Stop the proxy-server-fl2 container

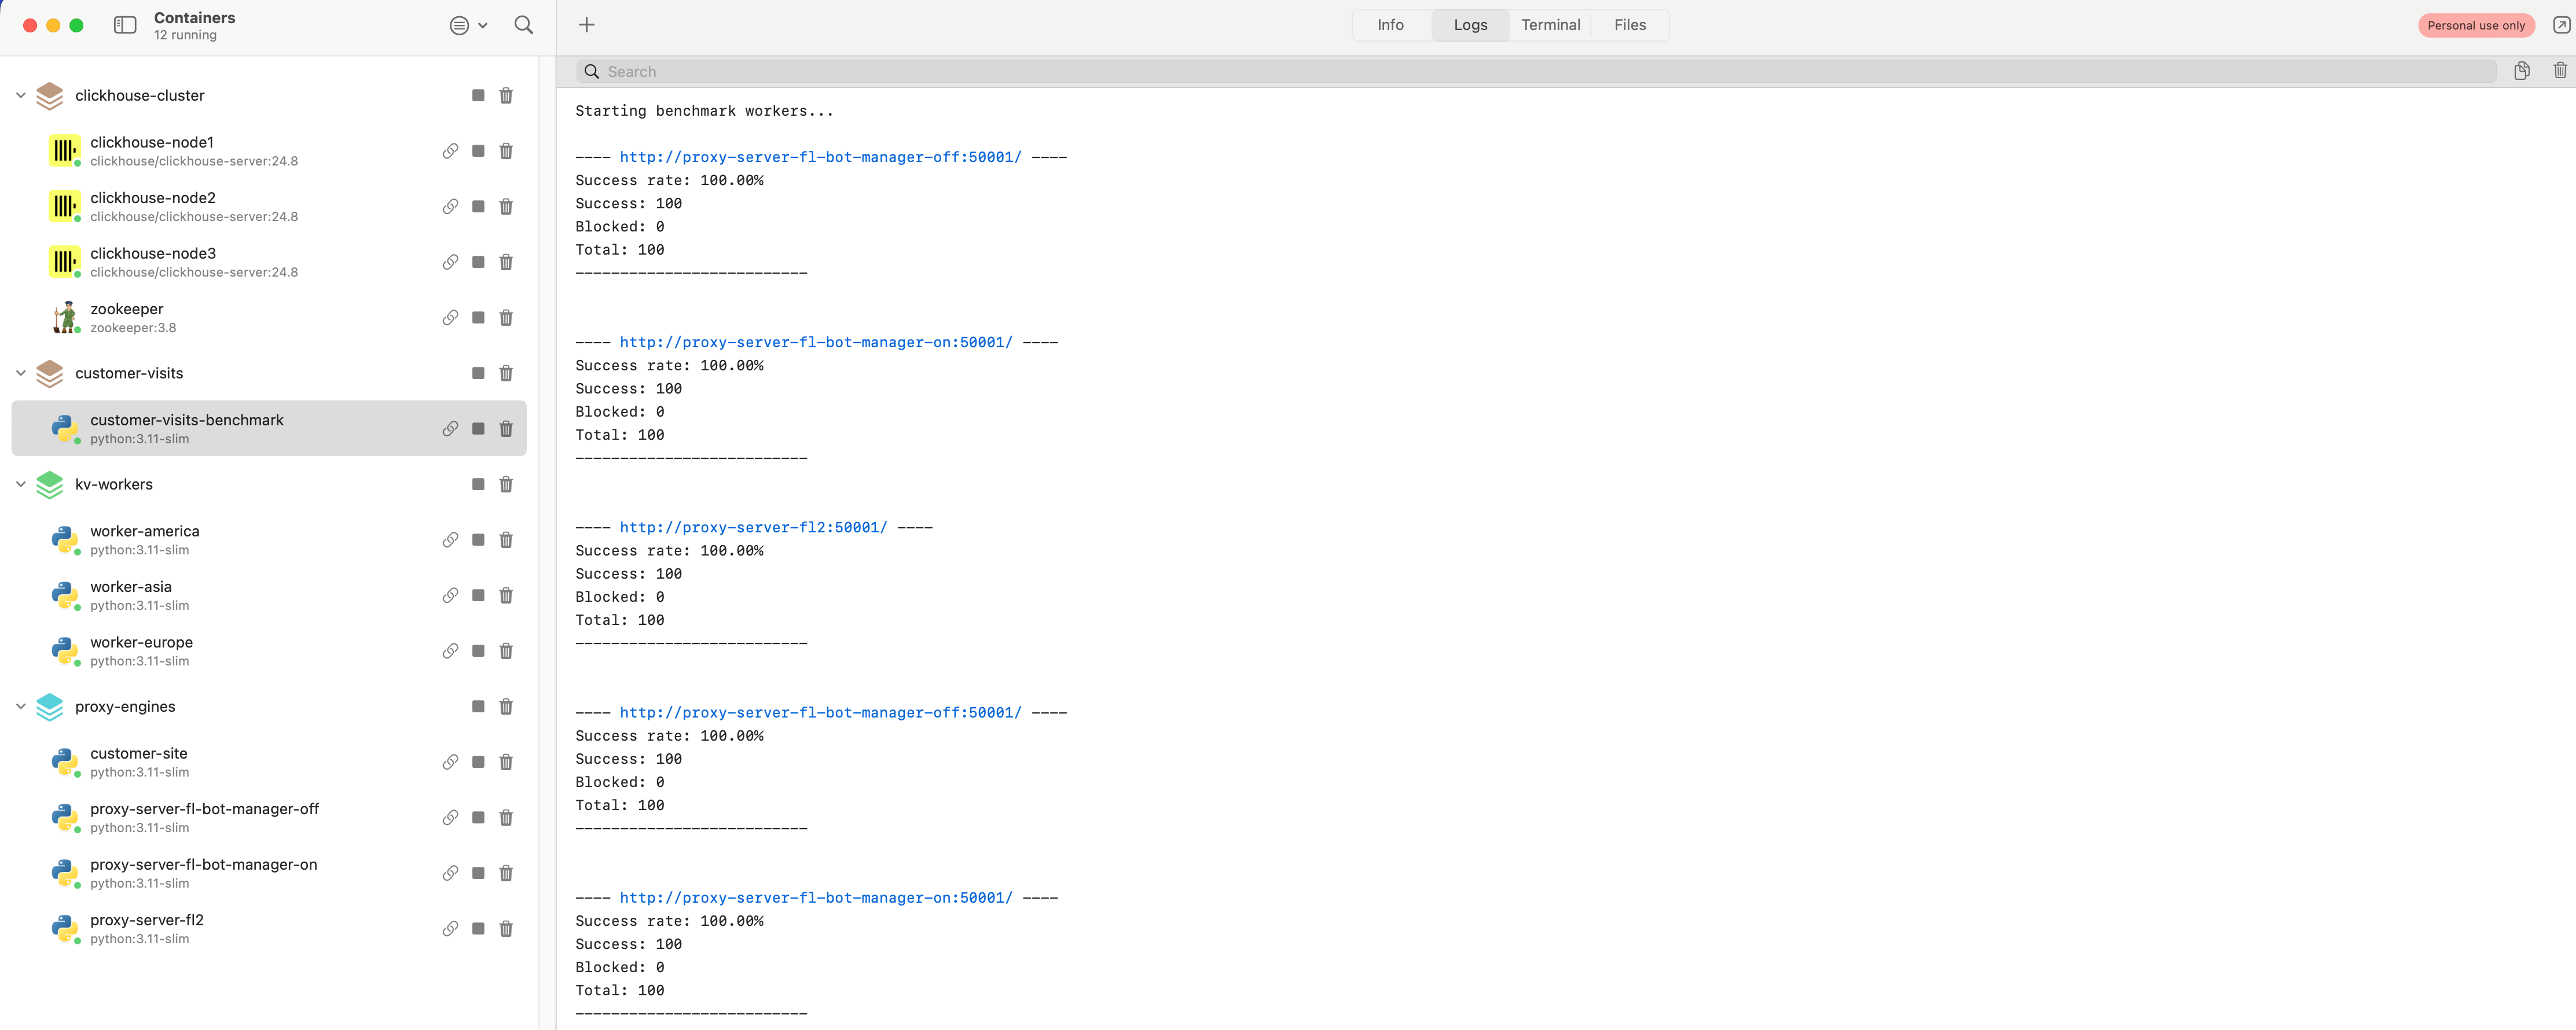click(x=478, y=929)
